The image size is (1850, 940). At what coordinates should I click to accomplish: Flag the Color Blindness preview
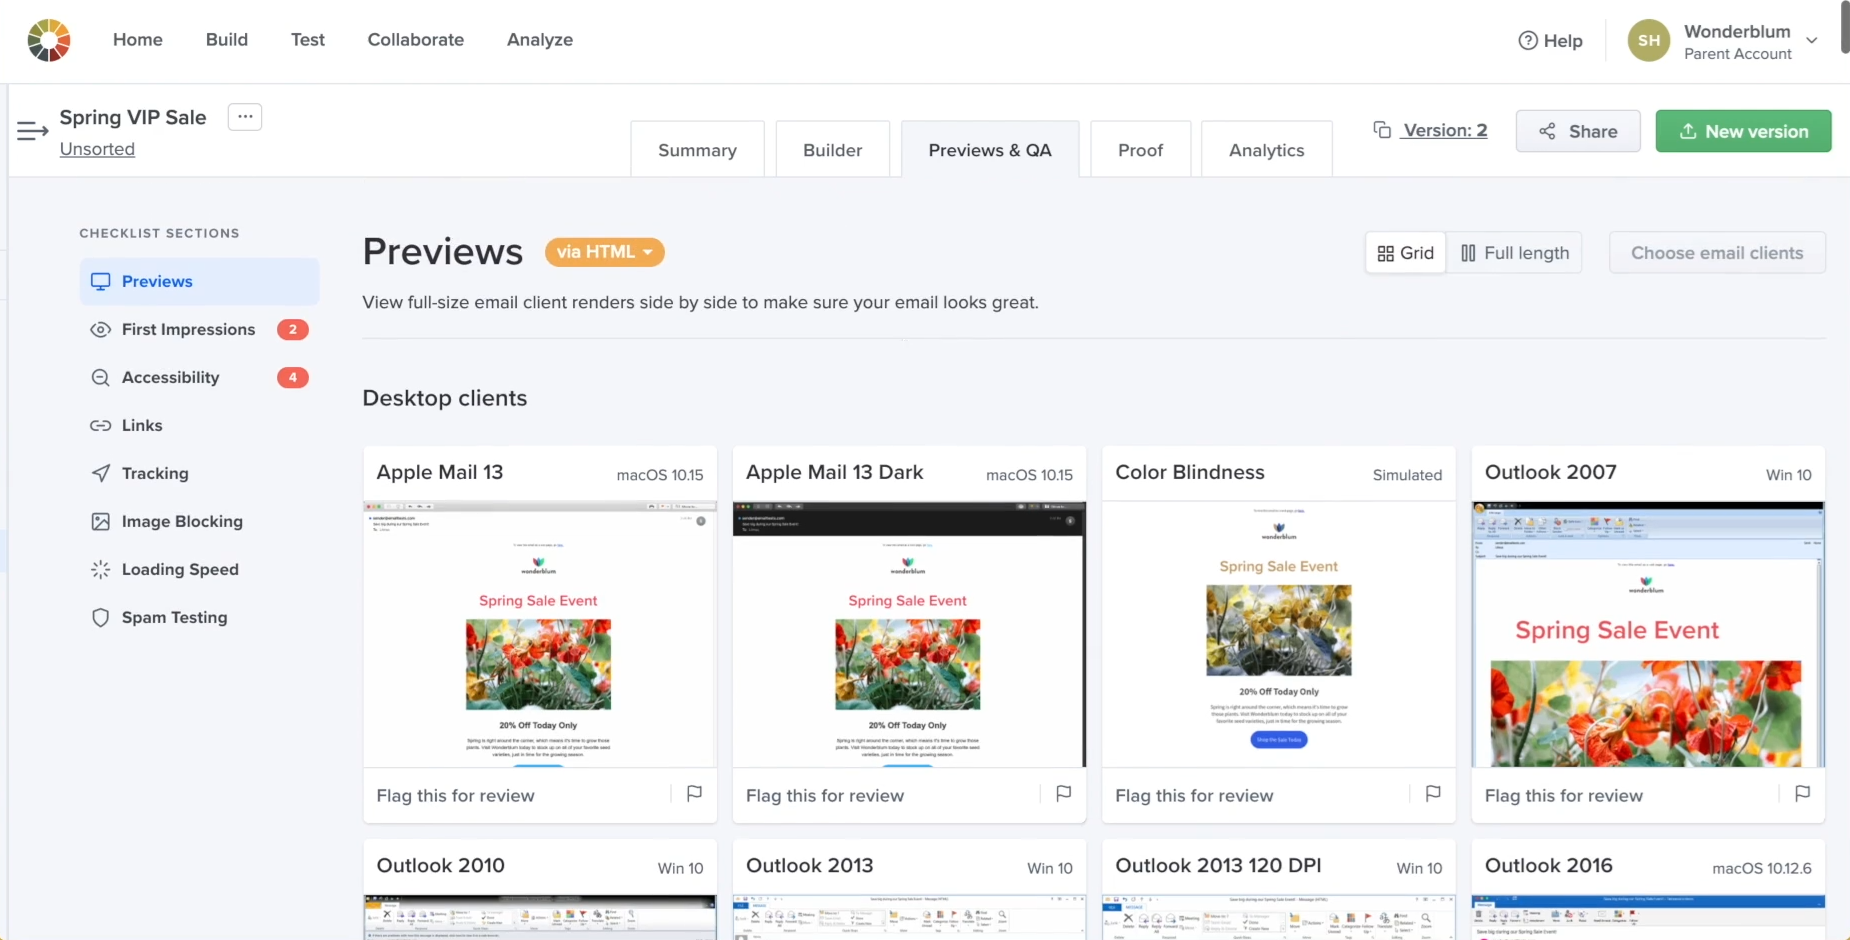pos(1433,794)
